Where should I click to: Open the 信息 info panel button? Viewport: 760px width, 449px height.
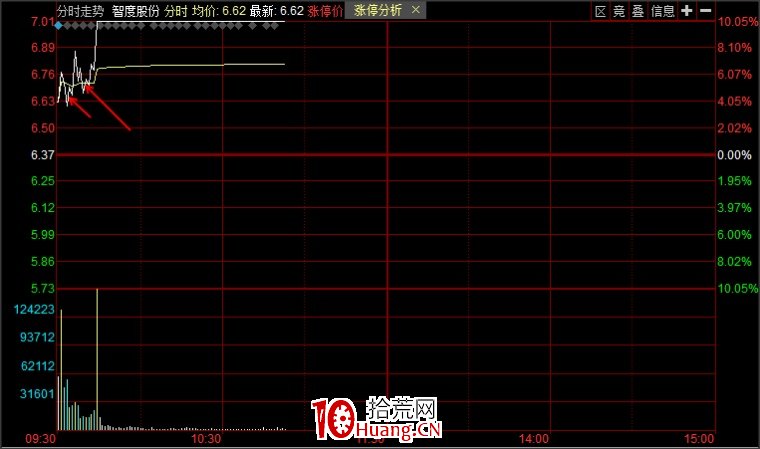(663, 11)
